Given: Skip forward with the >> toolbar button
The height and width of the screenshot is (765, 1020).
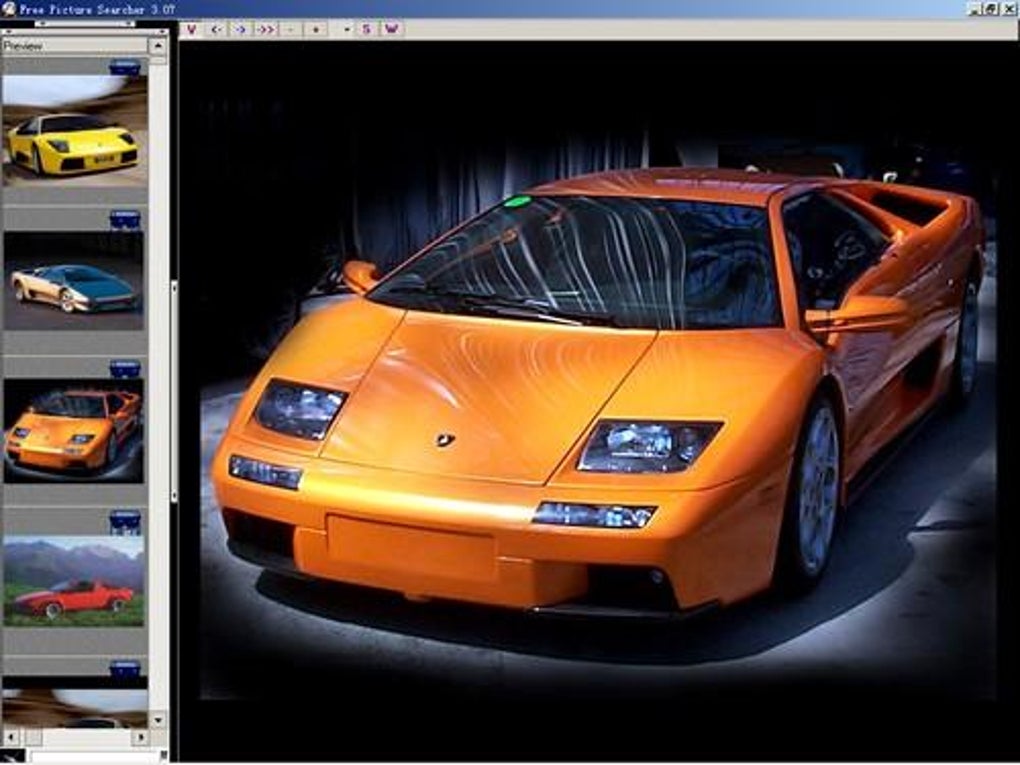Looking at the screenshot, I should pos(265,29).
